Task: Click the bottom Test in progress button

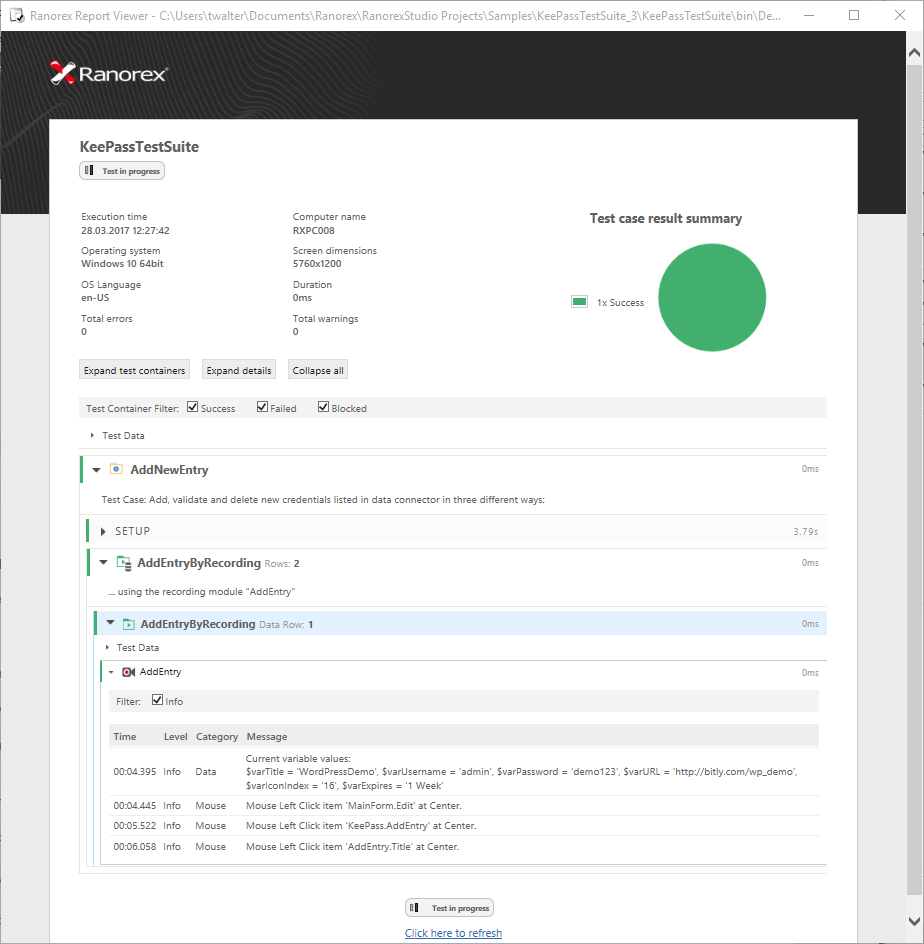Action: 450,908
